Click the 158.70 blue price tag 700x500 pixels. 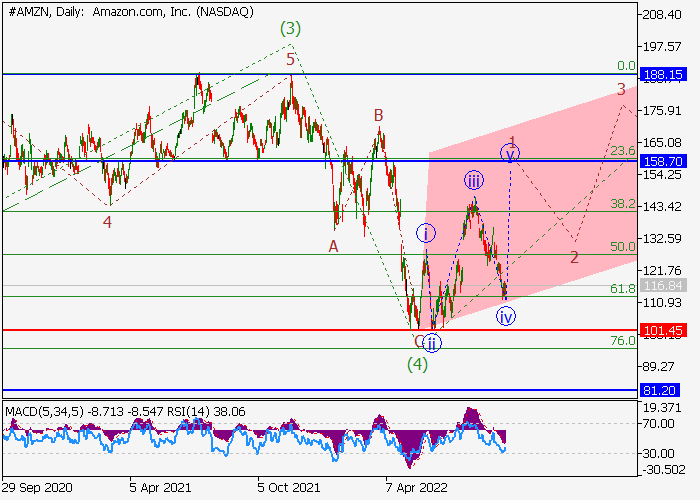[x=661, y=160]
